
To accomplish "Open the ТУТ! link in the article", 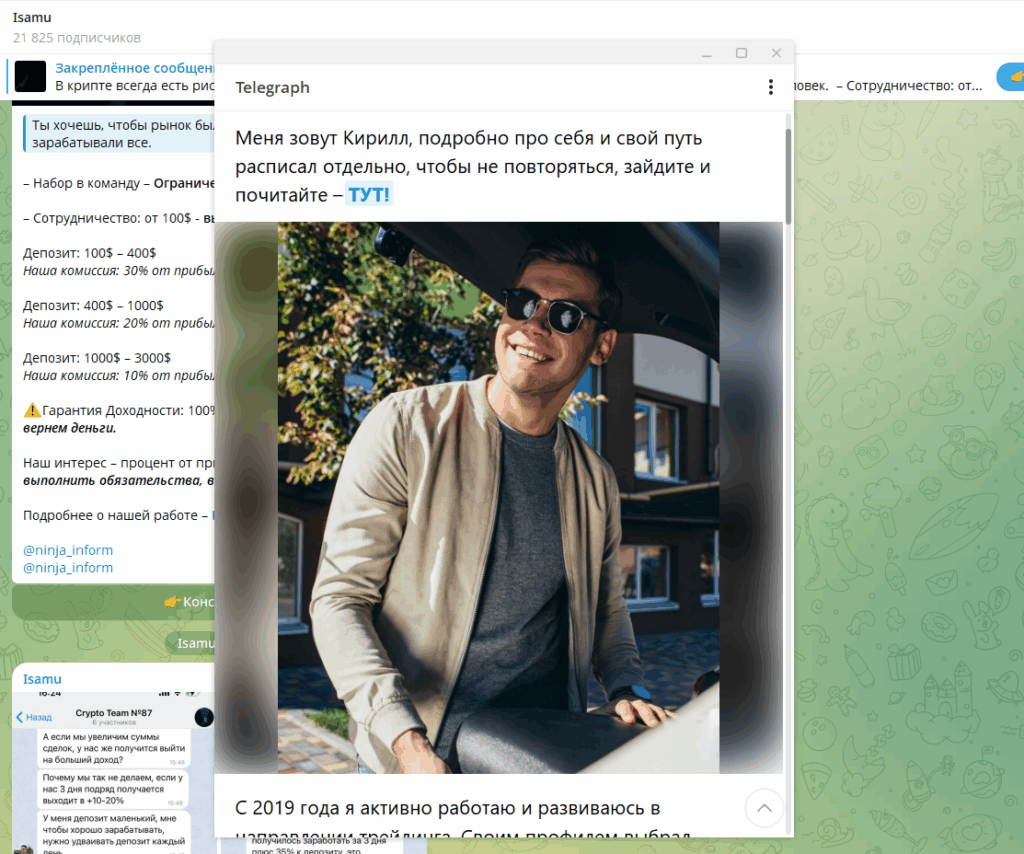I will coord(369,195).
